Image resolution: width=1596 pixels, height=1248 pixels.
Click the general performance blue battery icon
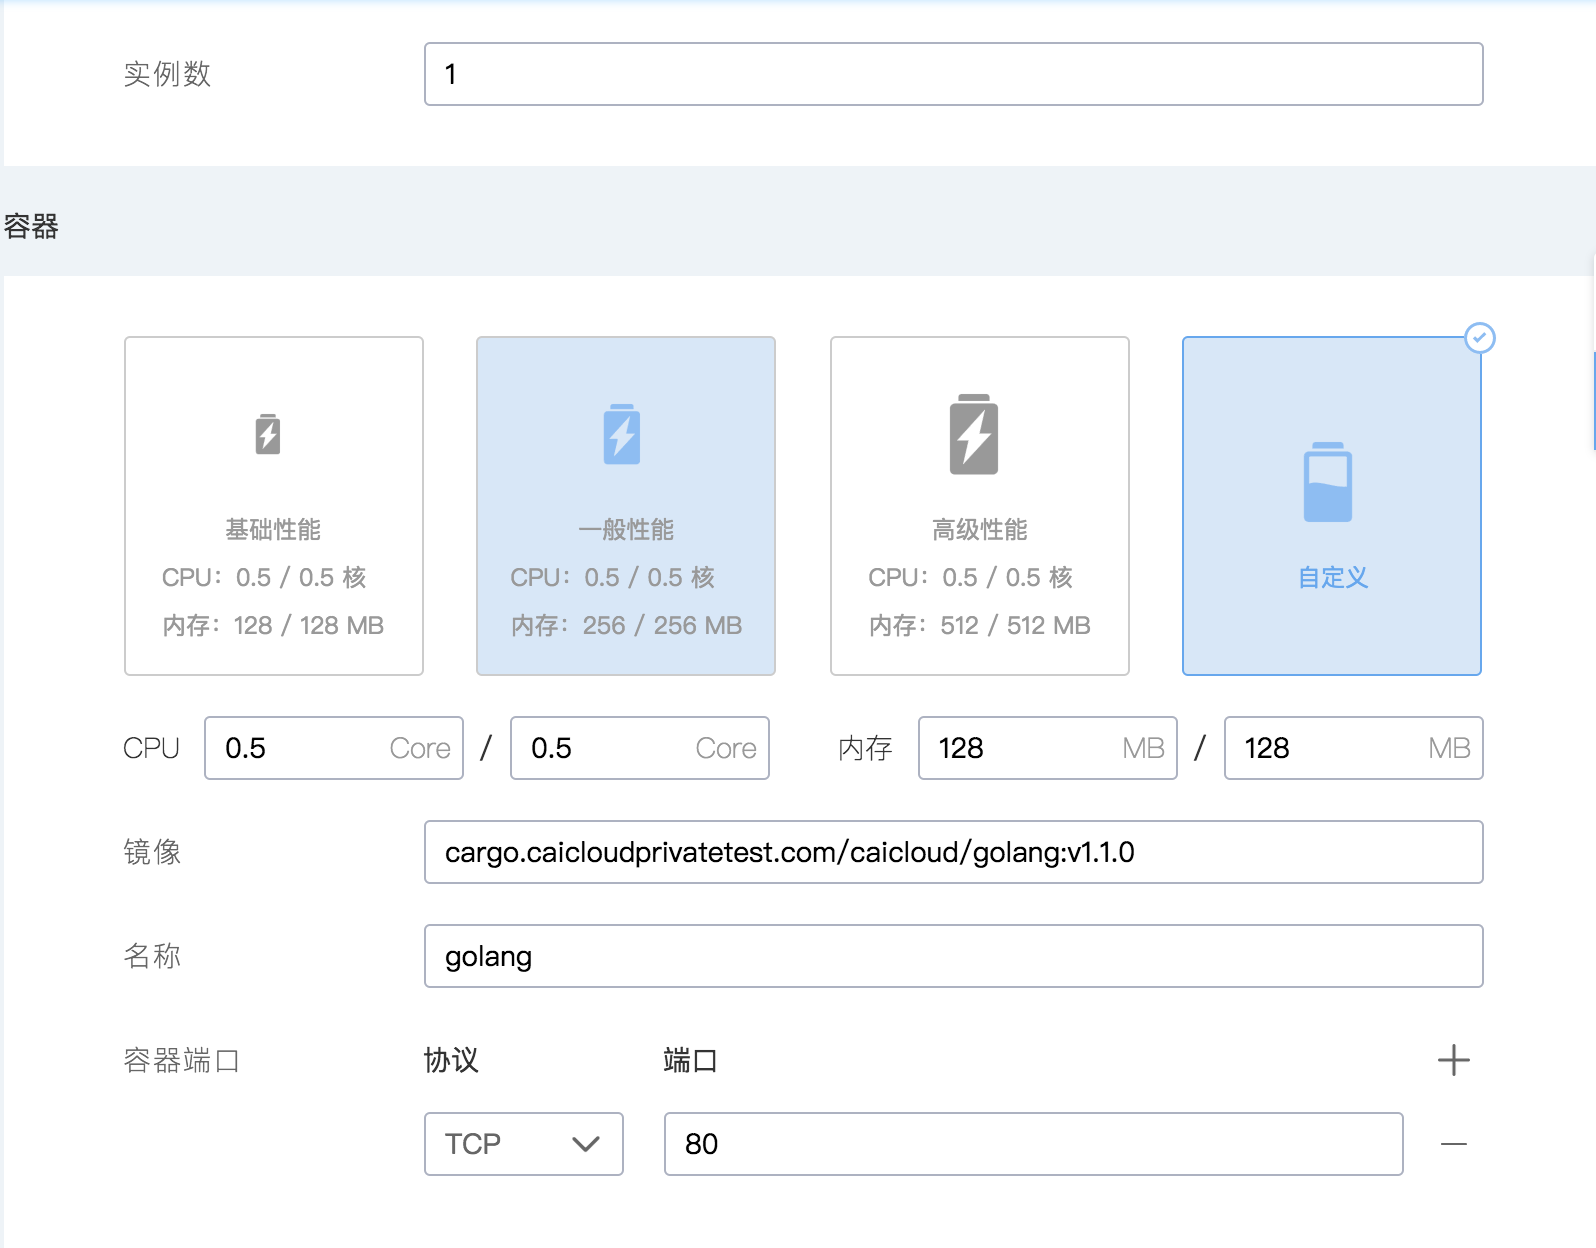tap(622, 434)
